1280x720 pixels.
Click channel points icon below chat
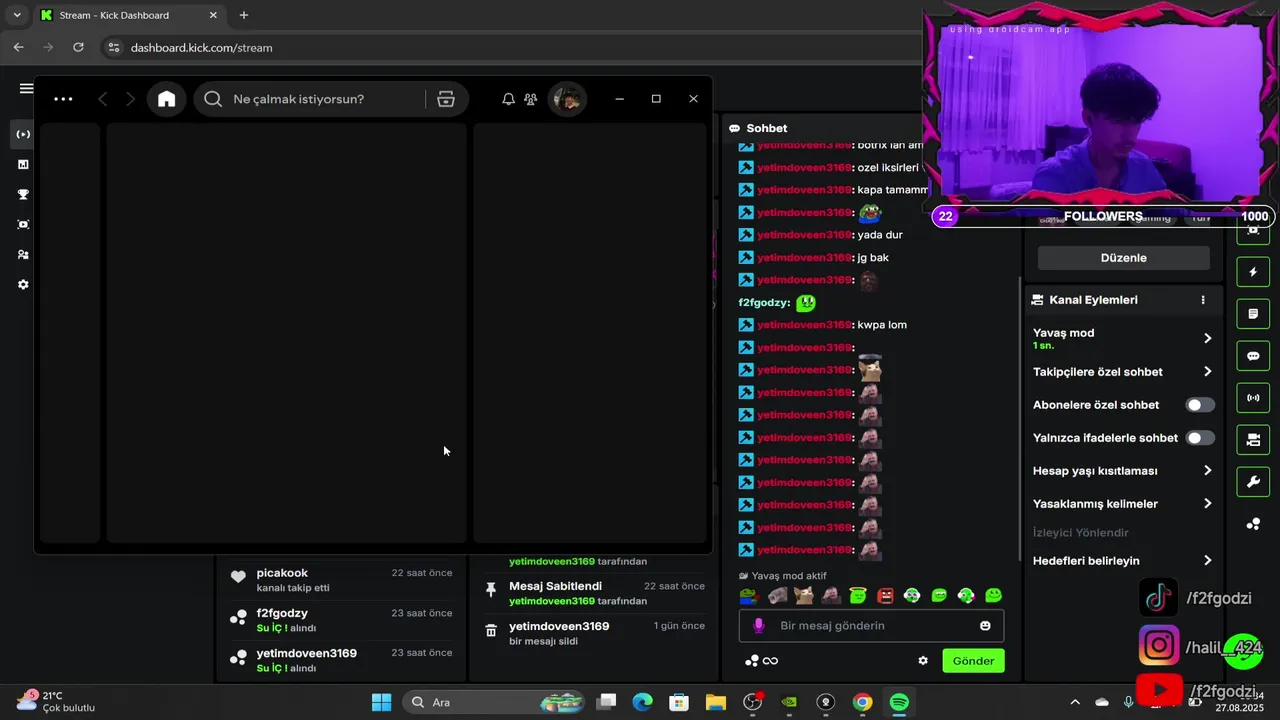752,661
